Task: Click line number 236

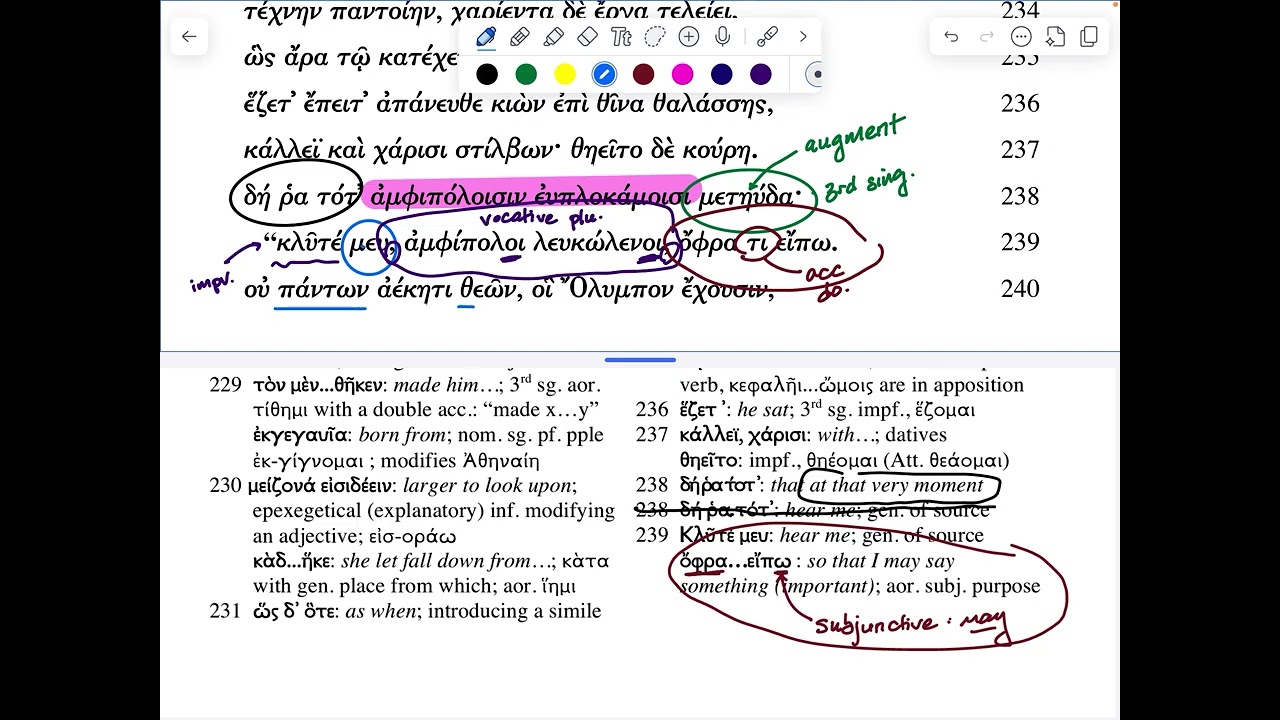Action: coord(1020,103)
